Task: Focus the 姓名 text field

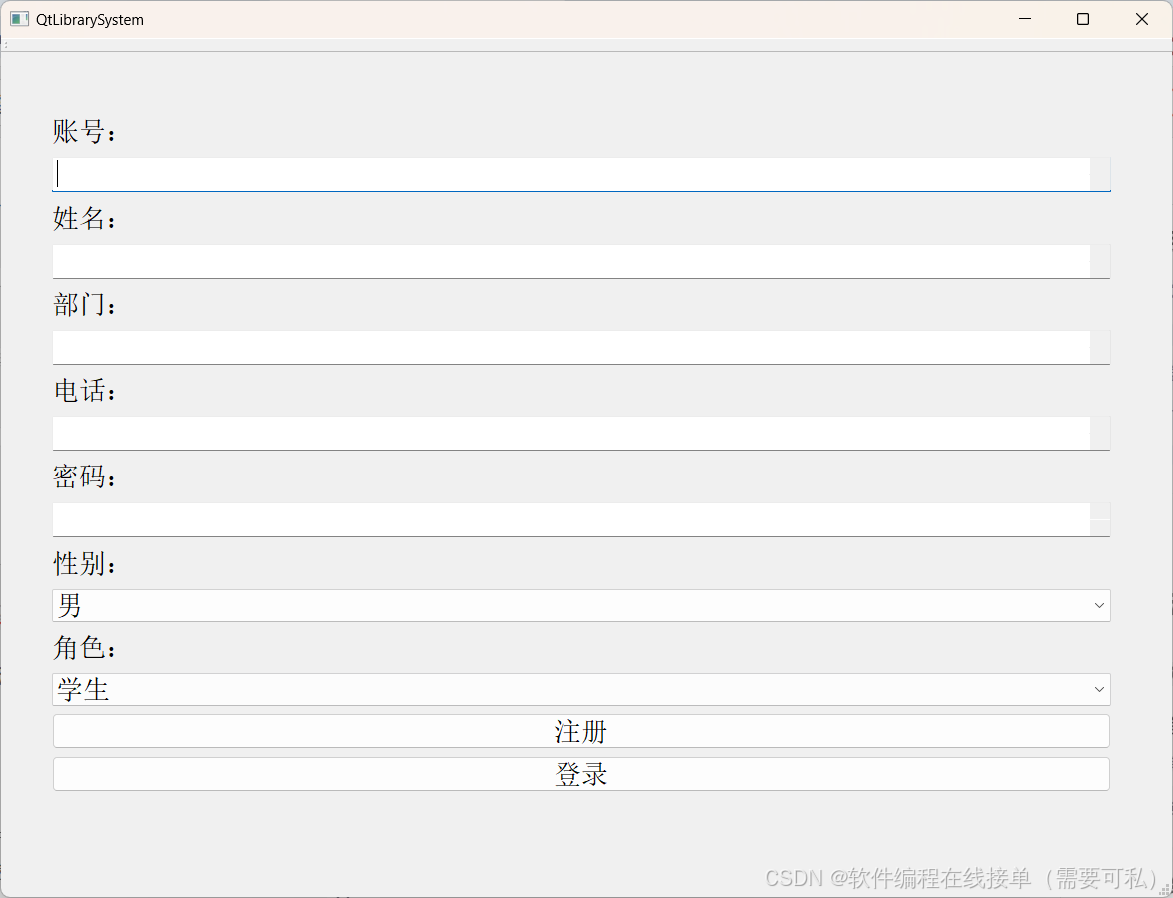Action: [581, 261]
